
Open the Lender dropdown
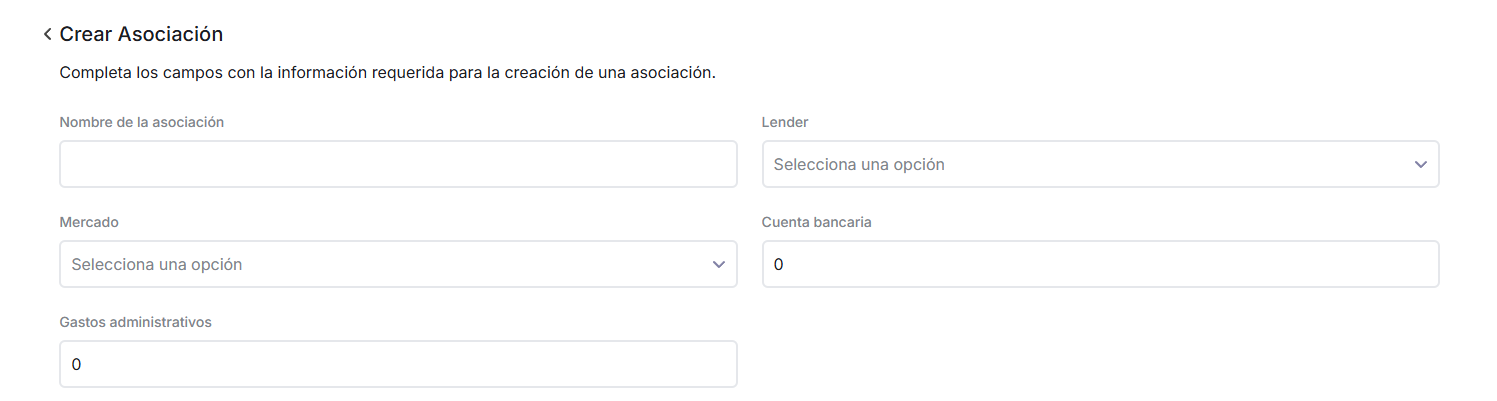pos(1100,164)
